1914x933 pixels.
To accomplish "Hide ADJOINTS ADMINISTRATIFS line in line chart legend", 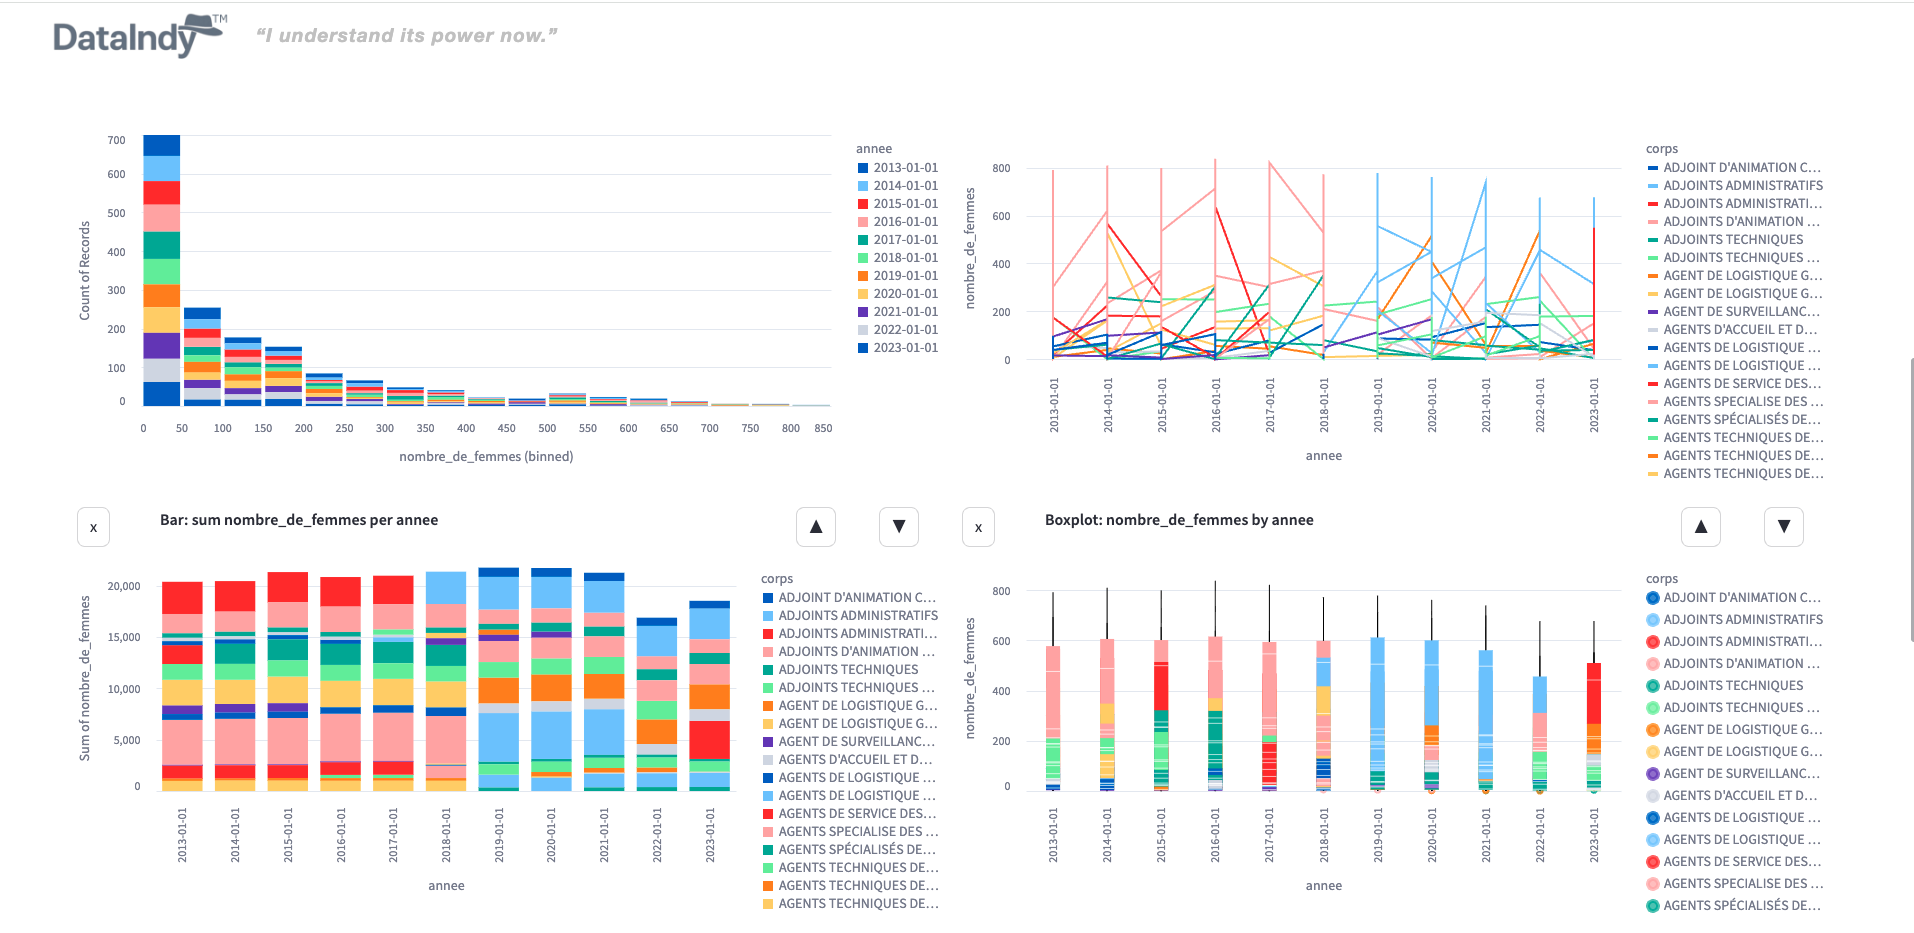I will tap(1742, 186).
